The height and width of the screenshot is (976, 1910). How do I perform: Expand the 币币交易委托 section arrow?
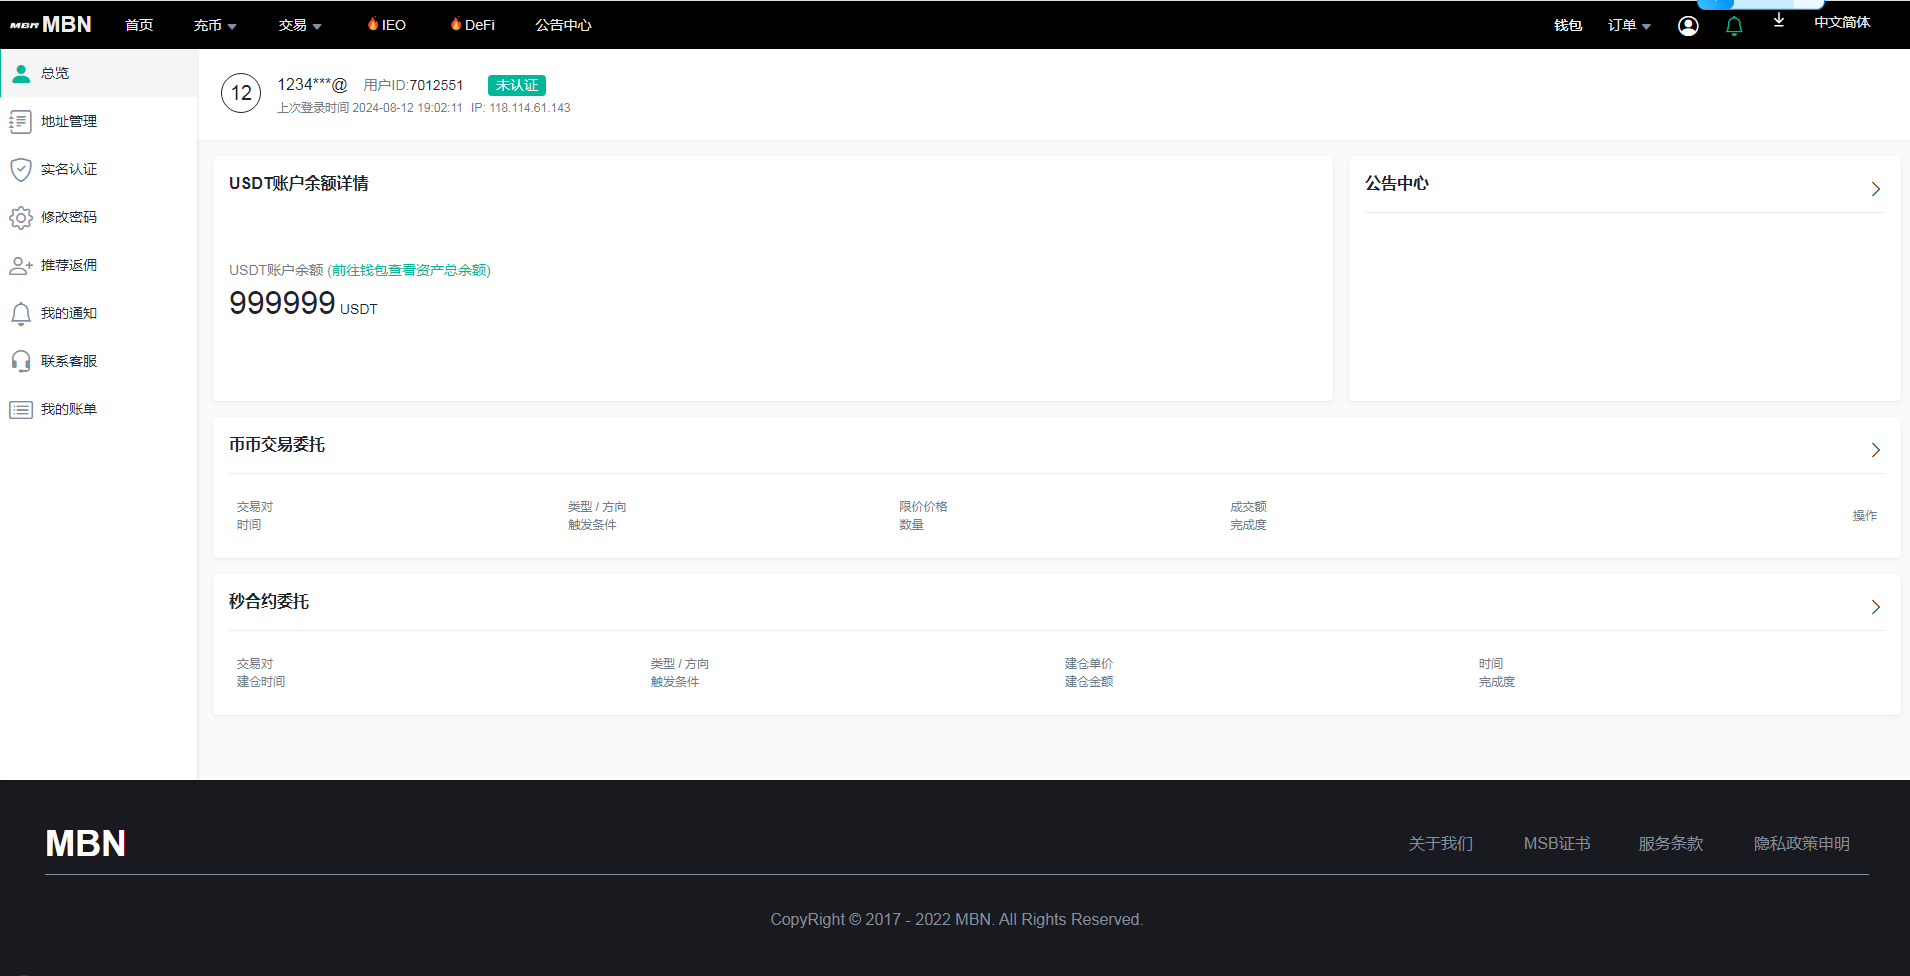click(x=1875, y=450)
